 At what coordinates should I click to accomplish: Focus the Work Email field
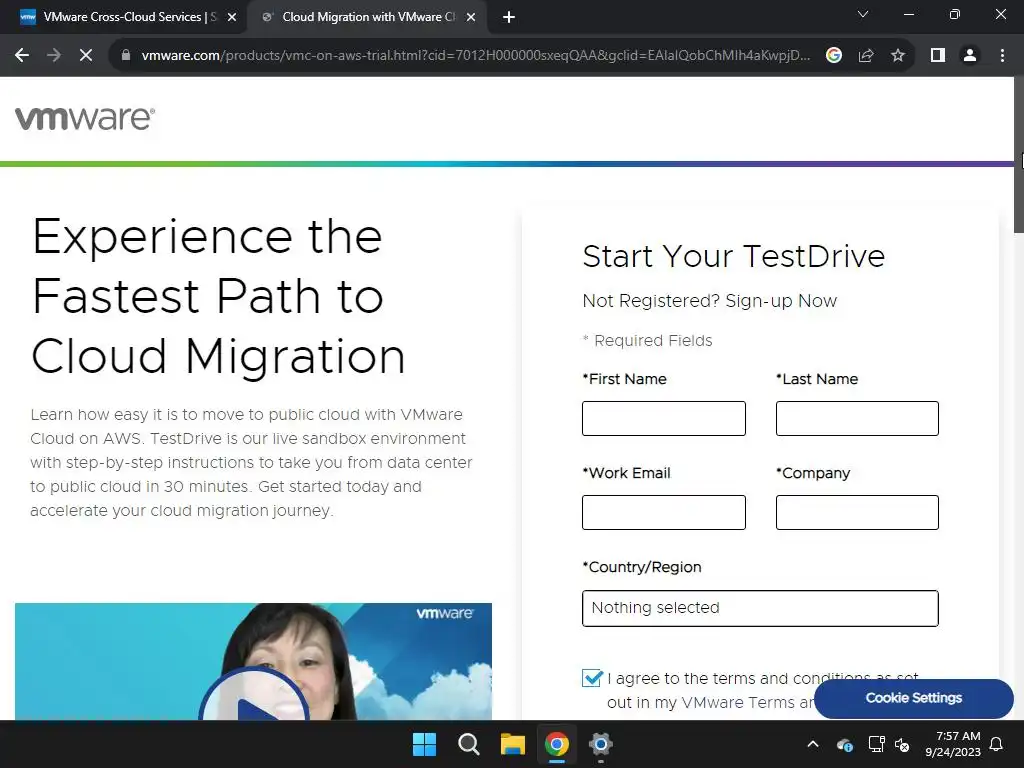click(x=664, y=513)
